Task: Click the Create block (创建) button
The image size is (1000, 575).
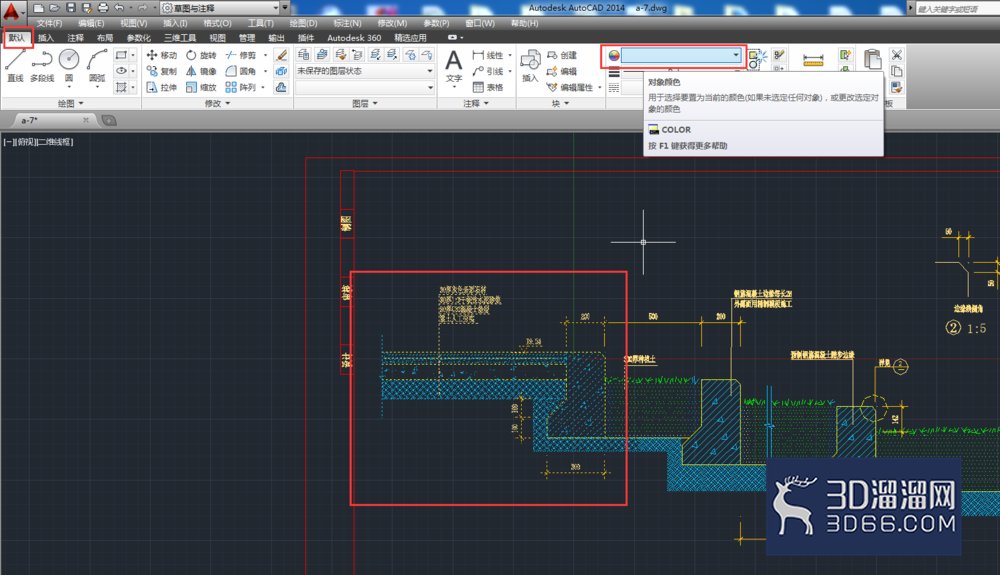Action: click(x=562, y=55)
